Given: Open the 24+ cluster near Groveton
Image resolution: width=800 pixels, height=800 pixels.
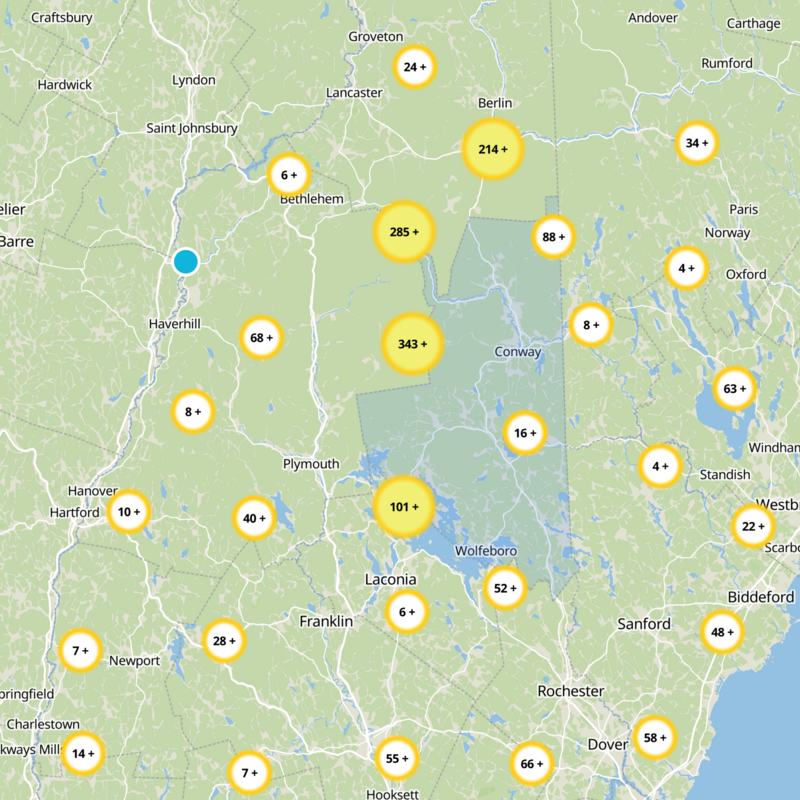Looking at the screenshot, I should [414, 67].
